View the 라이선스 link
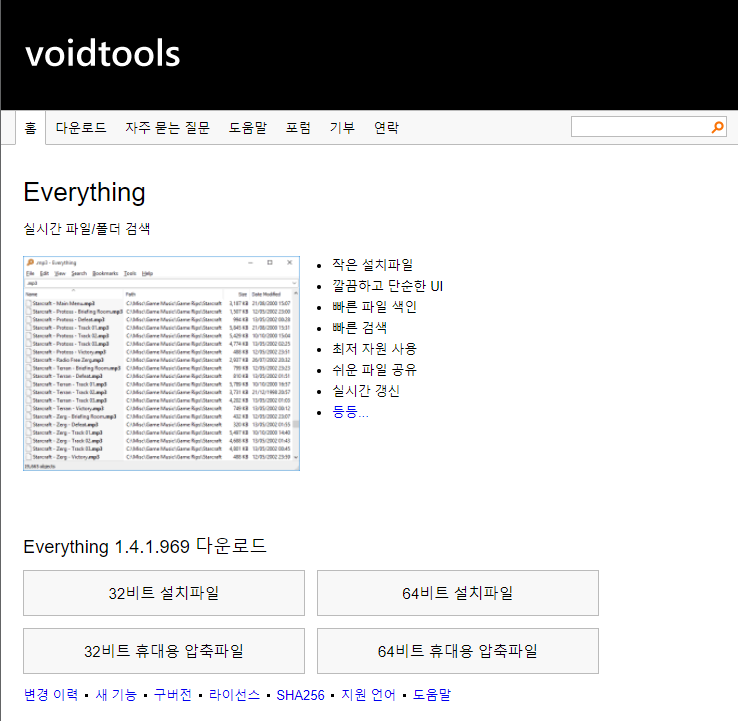Image resolution: width=738 pixels, height=721 pixels. [234, 695]
